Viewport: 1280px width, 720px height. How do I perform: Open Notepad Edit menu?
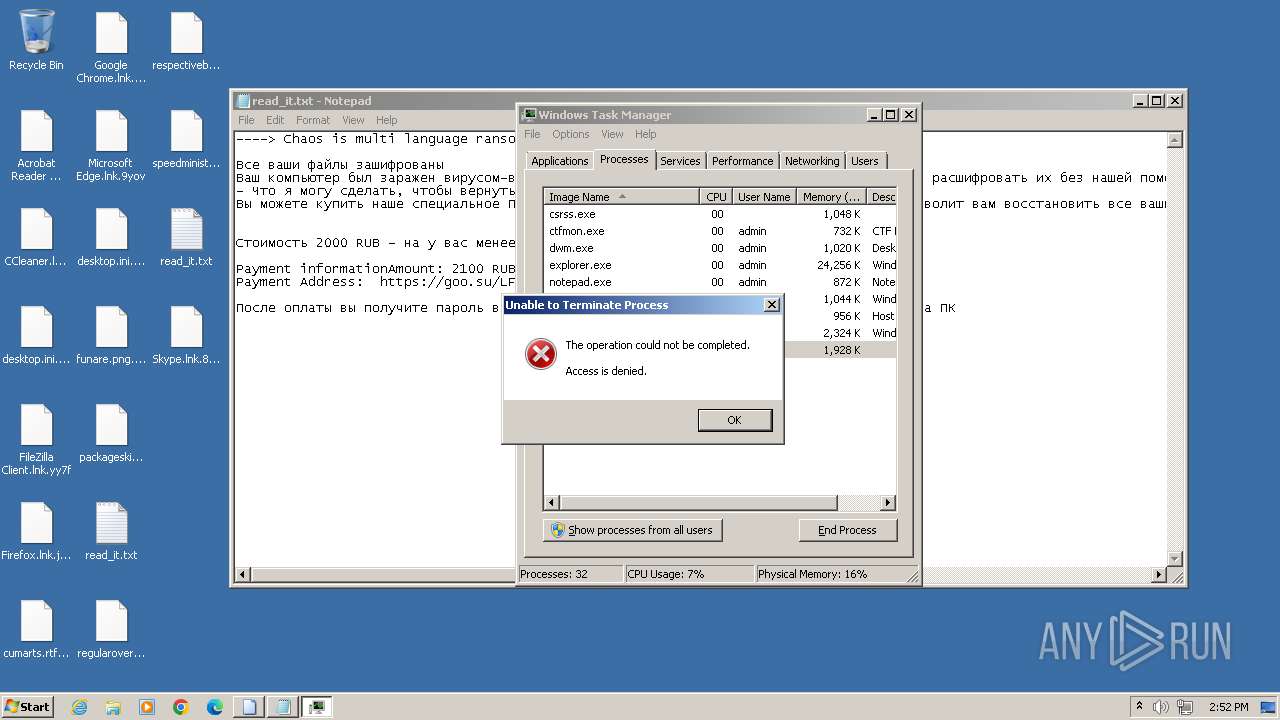[275, 120]
